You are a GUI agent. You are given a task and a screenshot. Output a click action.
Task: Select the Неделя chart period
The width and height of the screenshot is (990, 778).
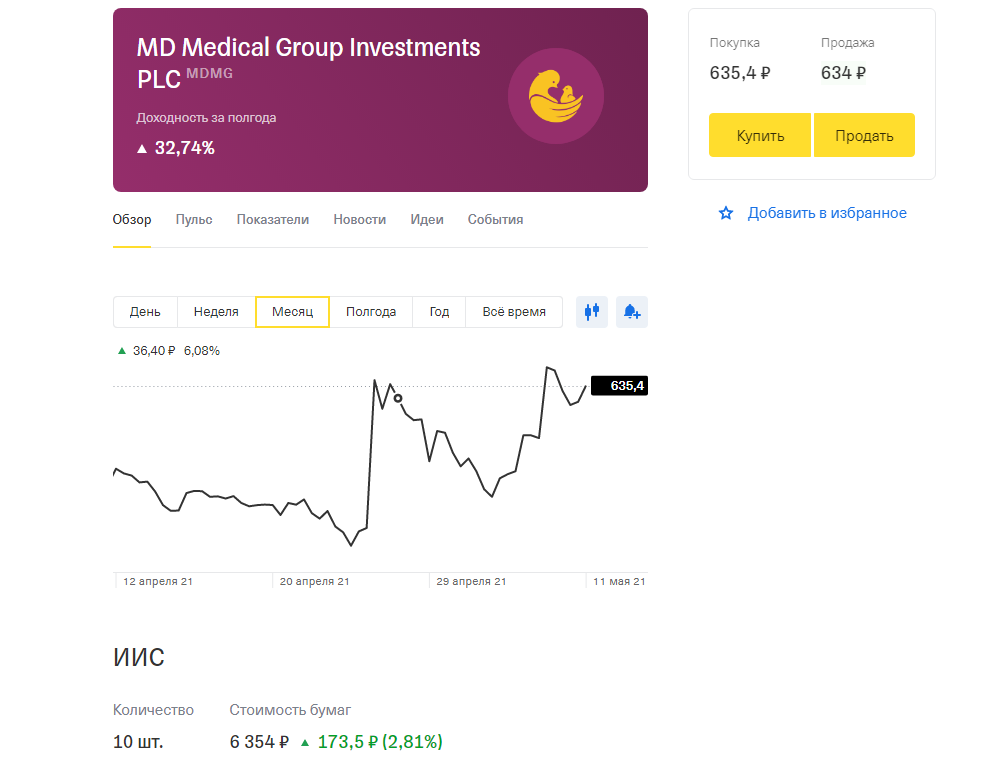point(216,312)
